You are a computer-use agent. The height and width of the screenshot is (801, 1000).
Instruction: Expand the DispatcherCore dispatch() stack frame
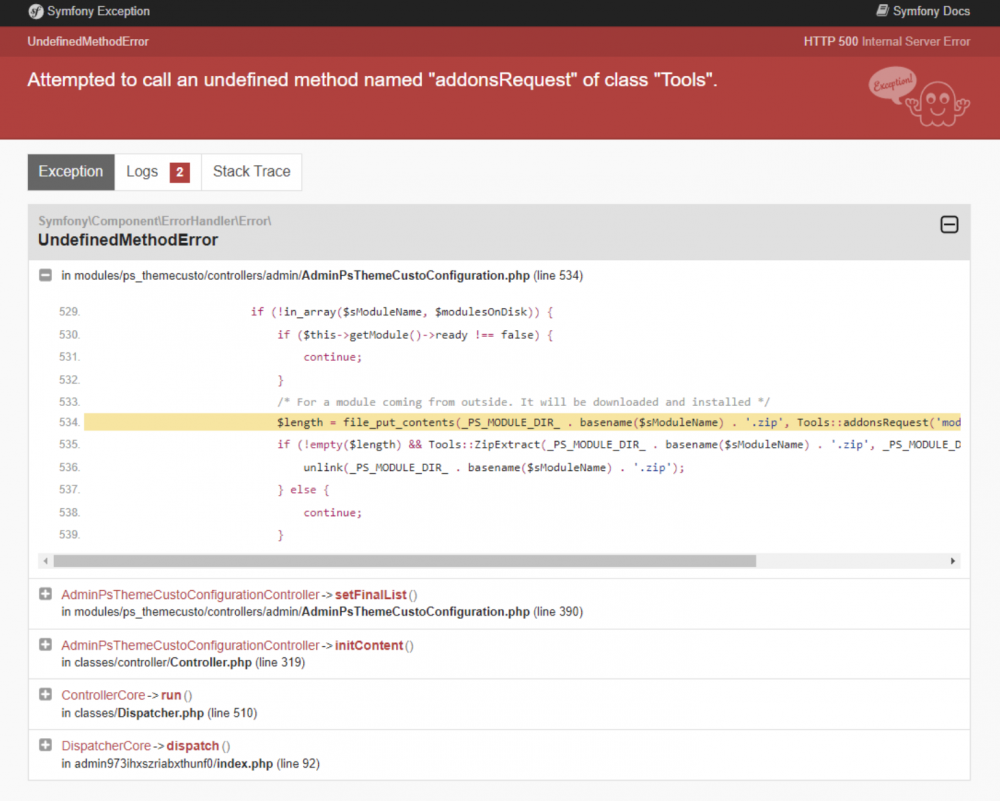tap(45, 744)
